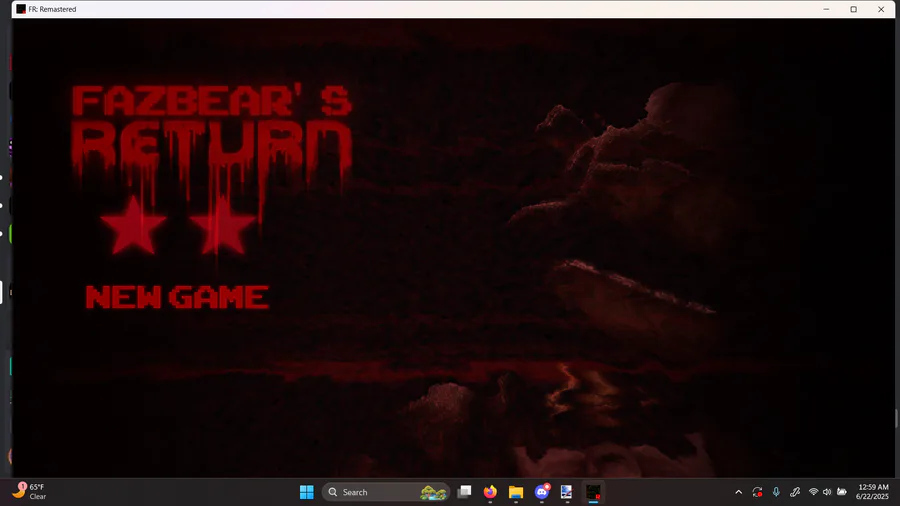Open Discord from the taskbar
The height and width of the screenshot is (506, 900).
(542, 492)
